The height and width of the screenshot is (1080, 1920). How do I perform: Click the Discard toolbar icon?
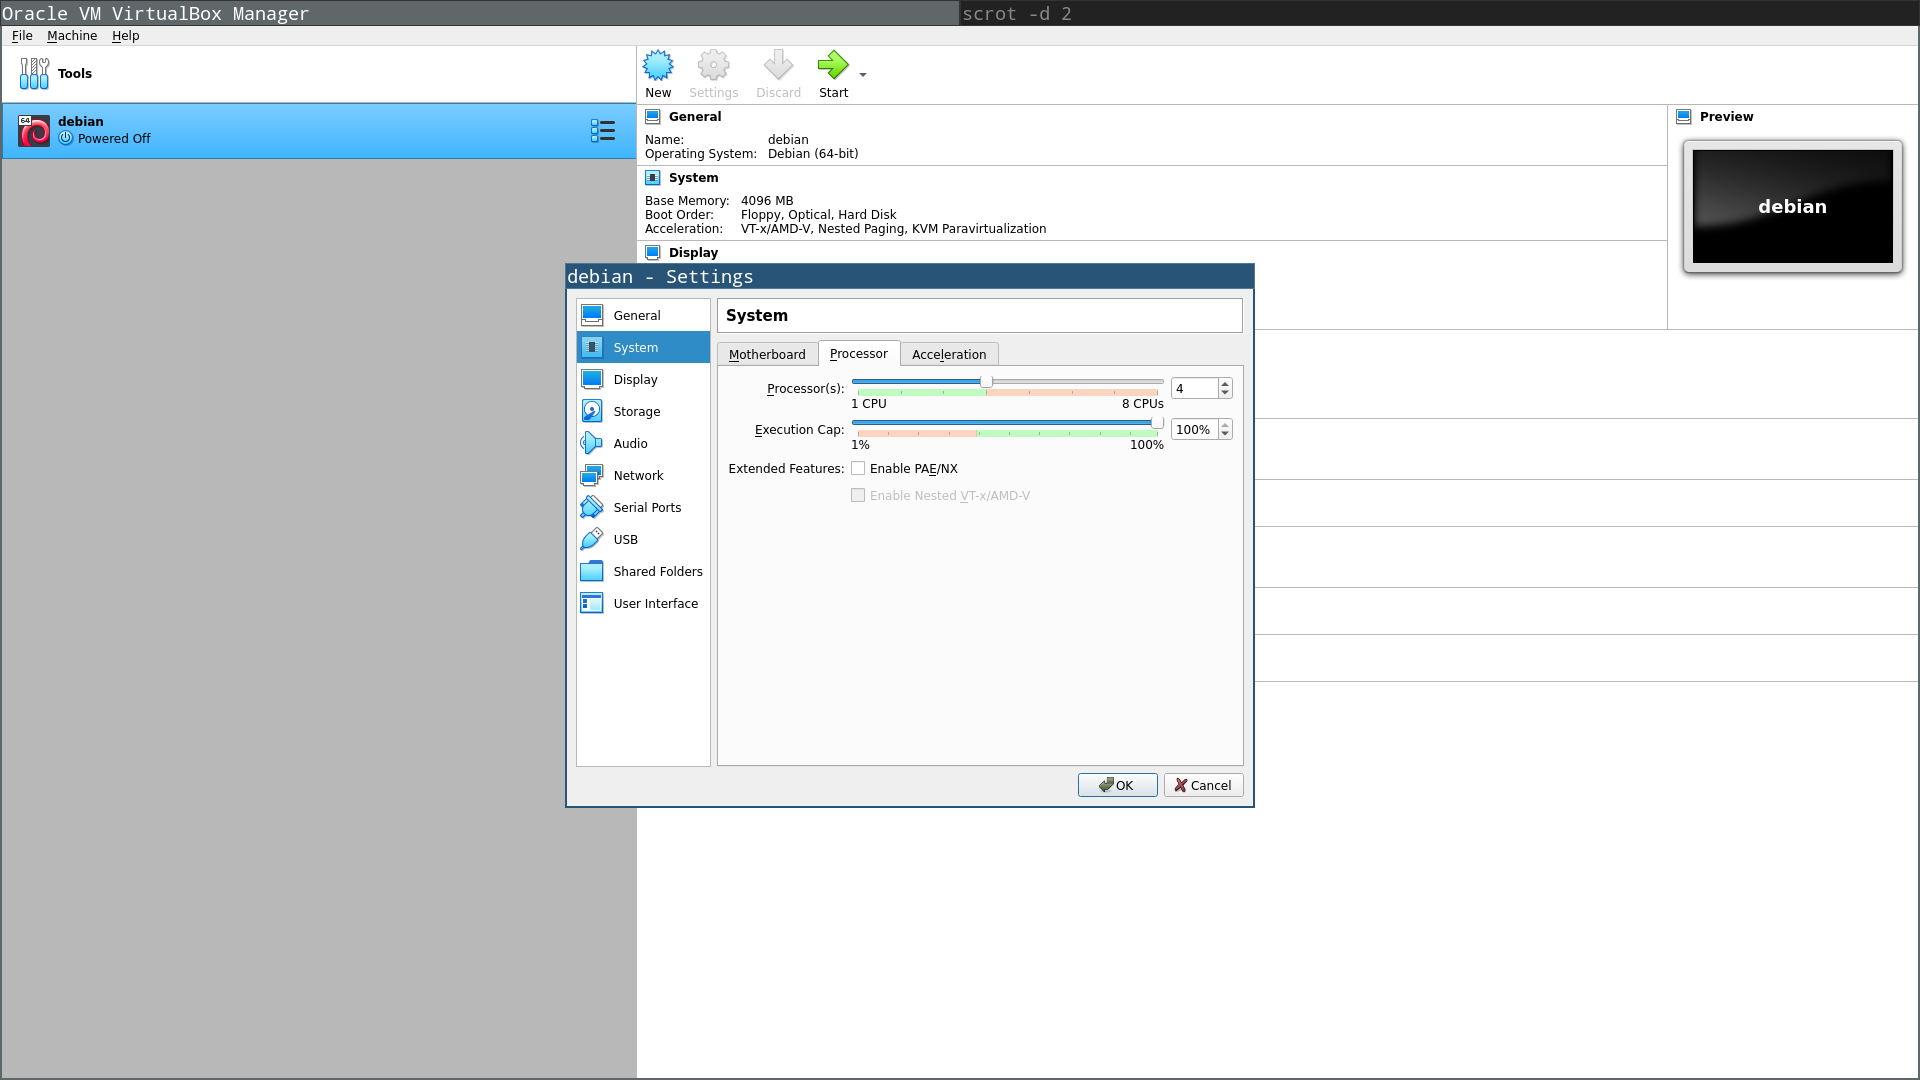tap(778, 66)
